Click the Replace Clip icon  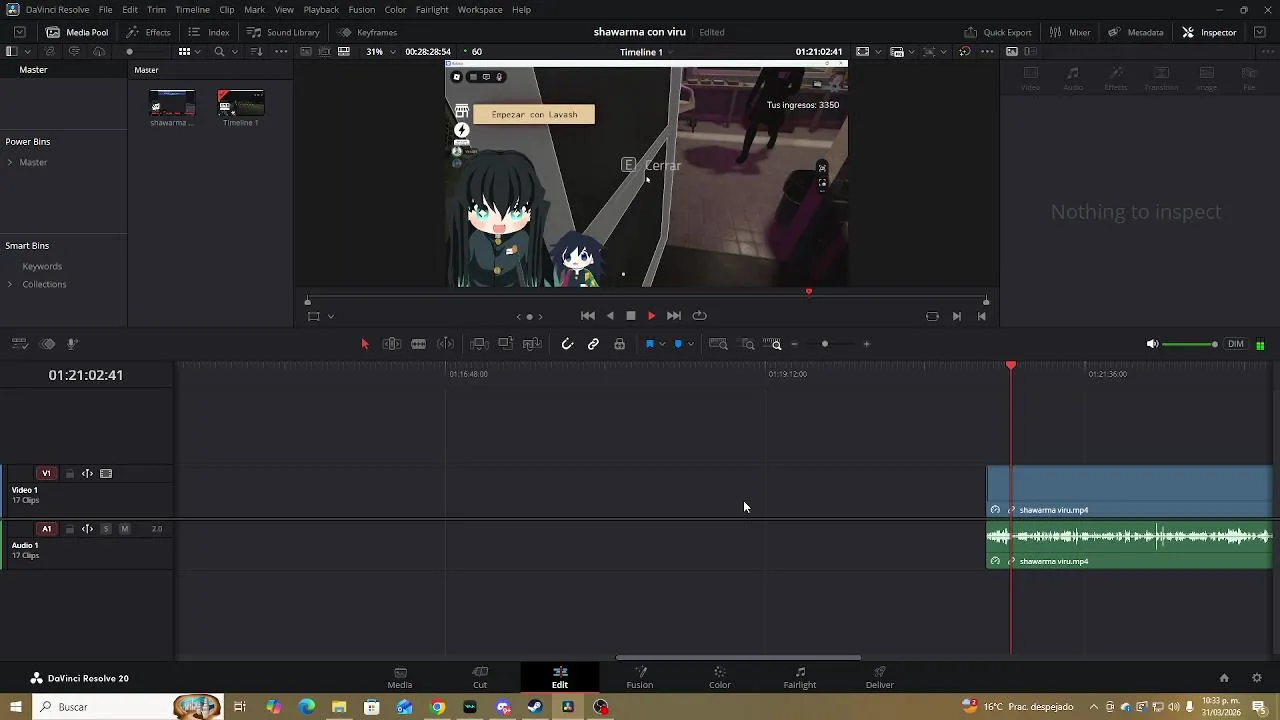click(532, 344)
